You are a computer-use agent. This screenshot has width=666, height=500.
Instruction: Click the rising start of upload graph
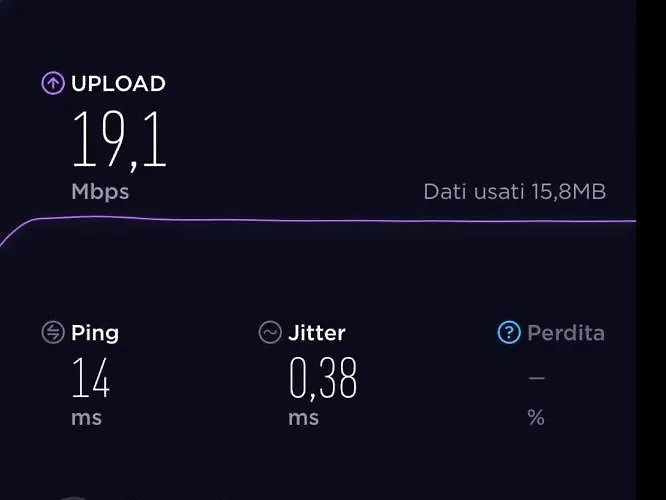click(x=15, y=232)
